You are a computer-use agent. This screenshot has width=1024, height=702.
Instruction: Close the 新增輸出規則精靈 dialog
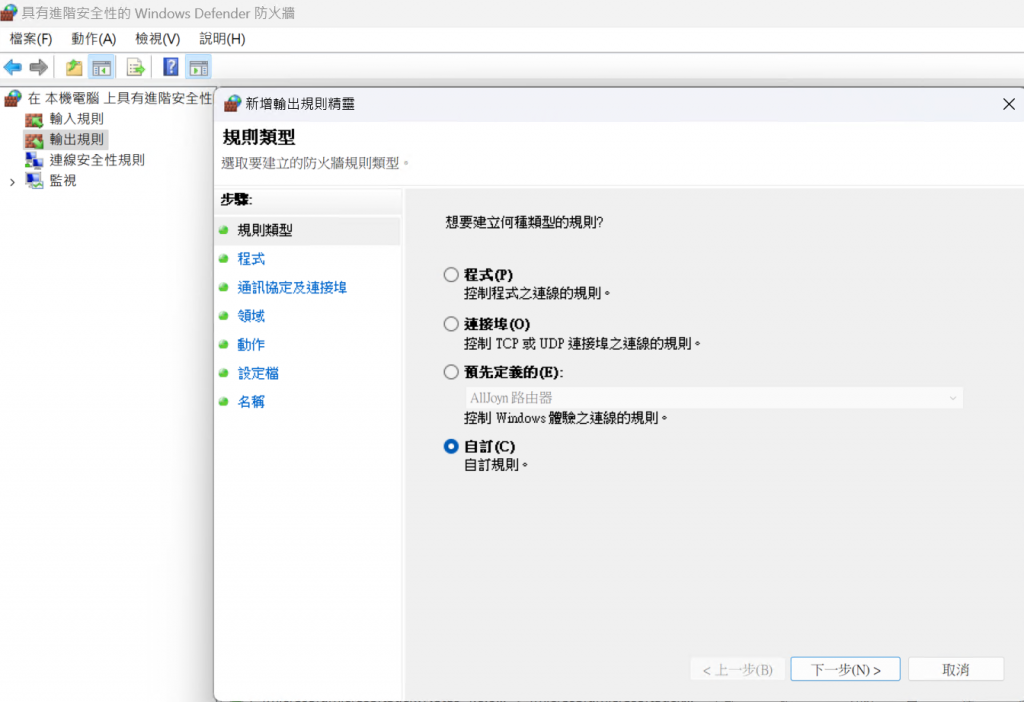[1009, 104]
